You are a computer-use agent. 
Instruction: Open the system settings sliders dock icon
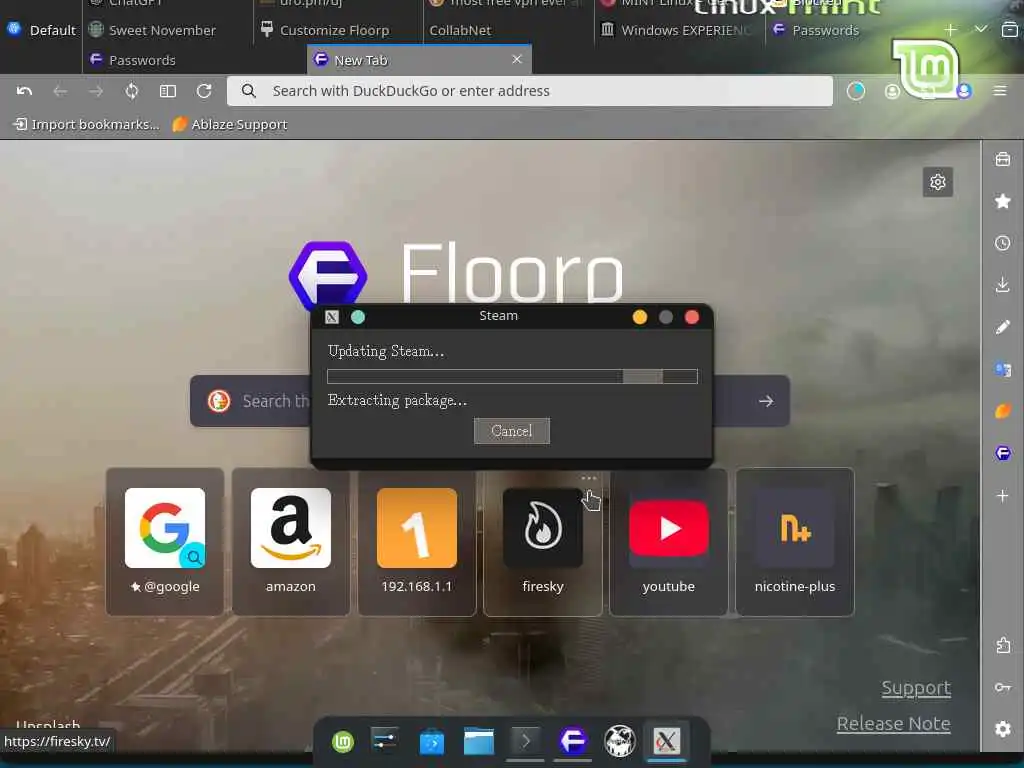[385, 741]
